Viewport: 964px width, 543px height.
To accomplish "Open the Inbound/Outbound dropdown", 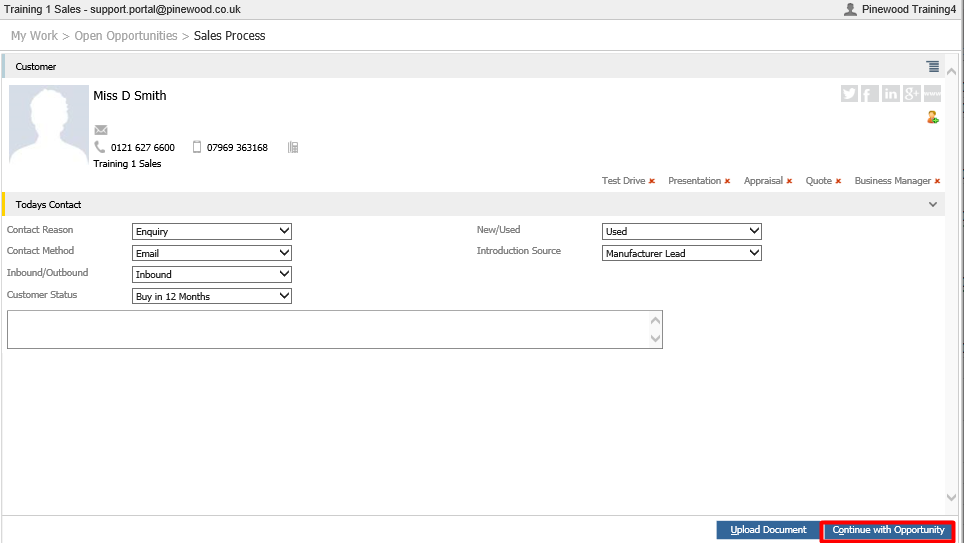I will (x=211, y=274).
